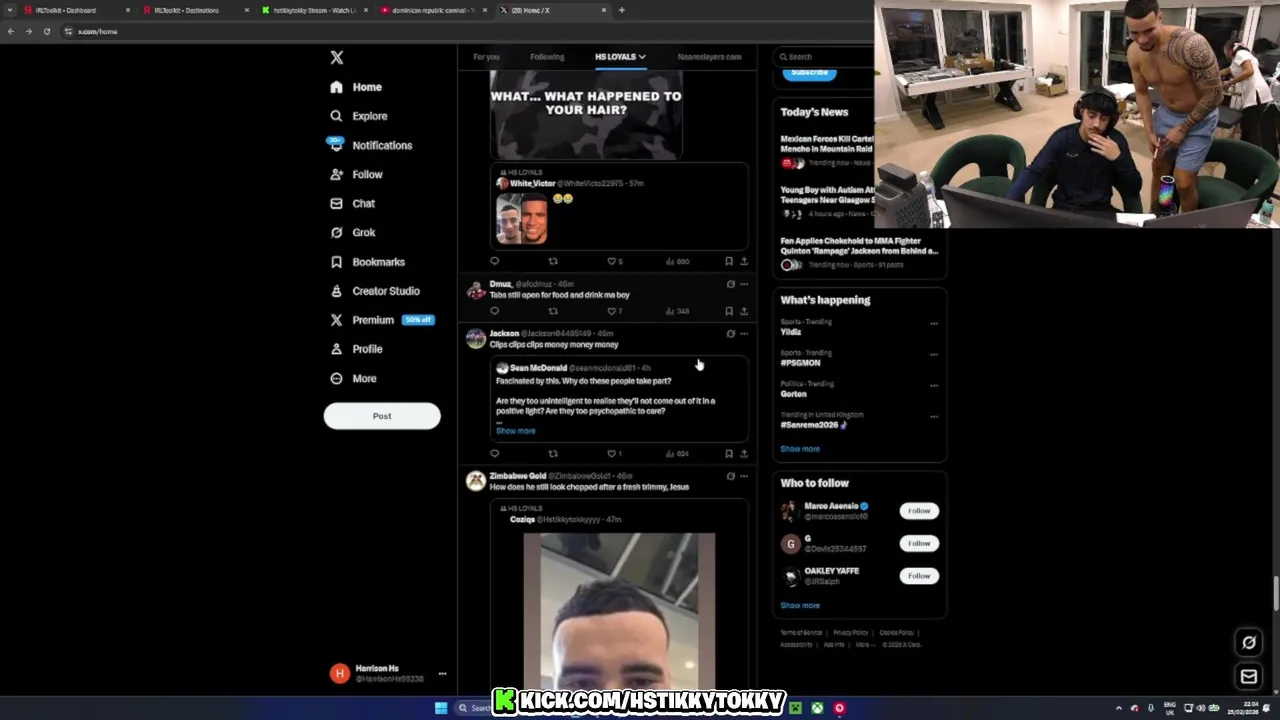The height and width of the screenshot is (720, 1280).
Task: Open the Fan Applies Chokehold news story
Action: 858,252
